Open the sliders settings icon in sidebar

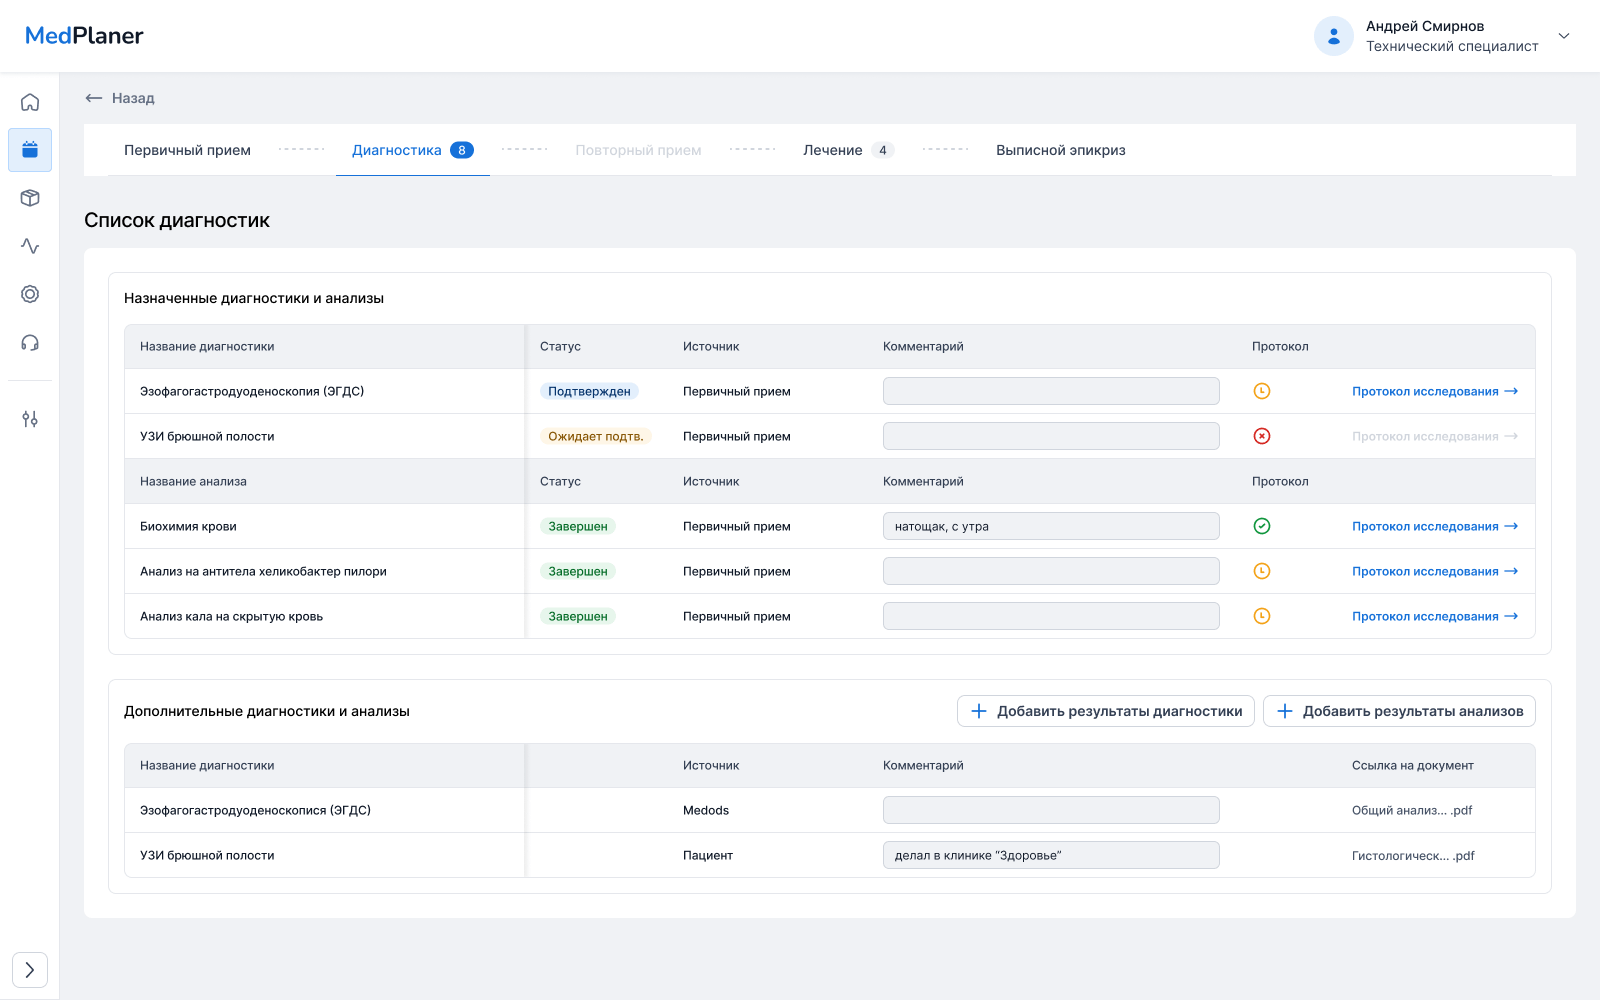tap(30, 419)
